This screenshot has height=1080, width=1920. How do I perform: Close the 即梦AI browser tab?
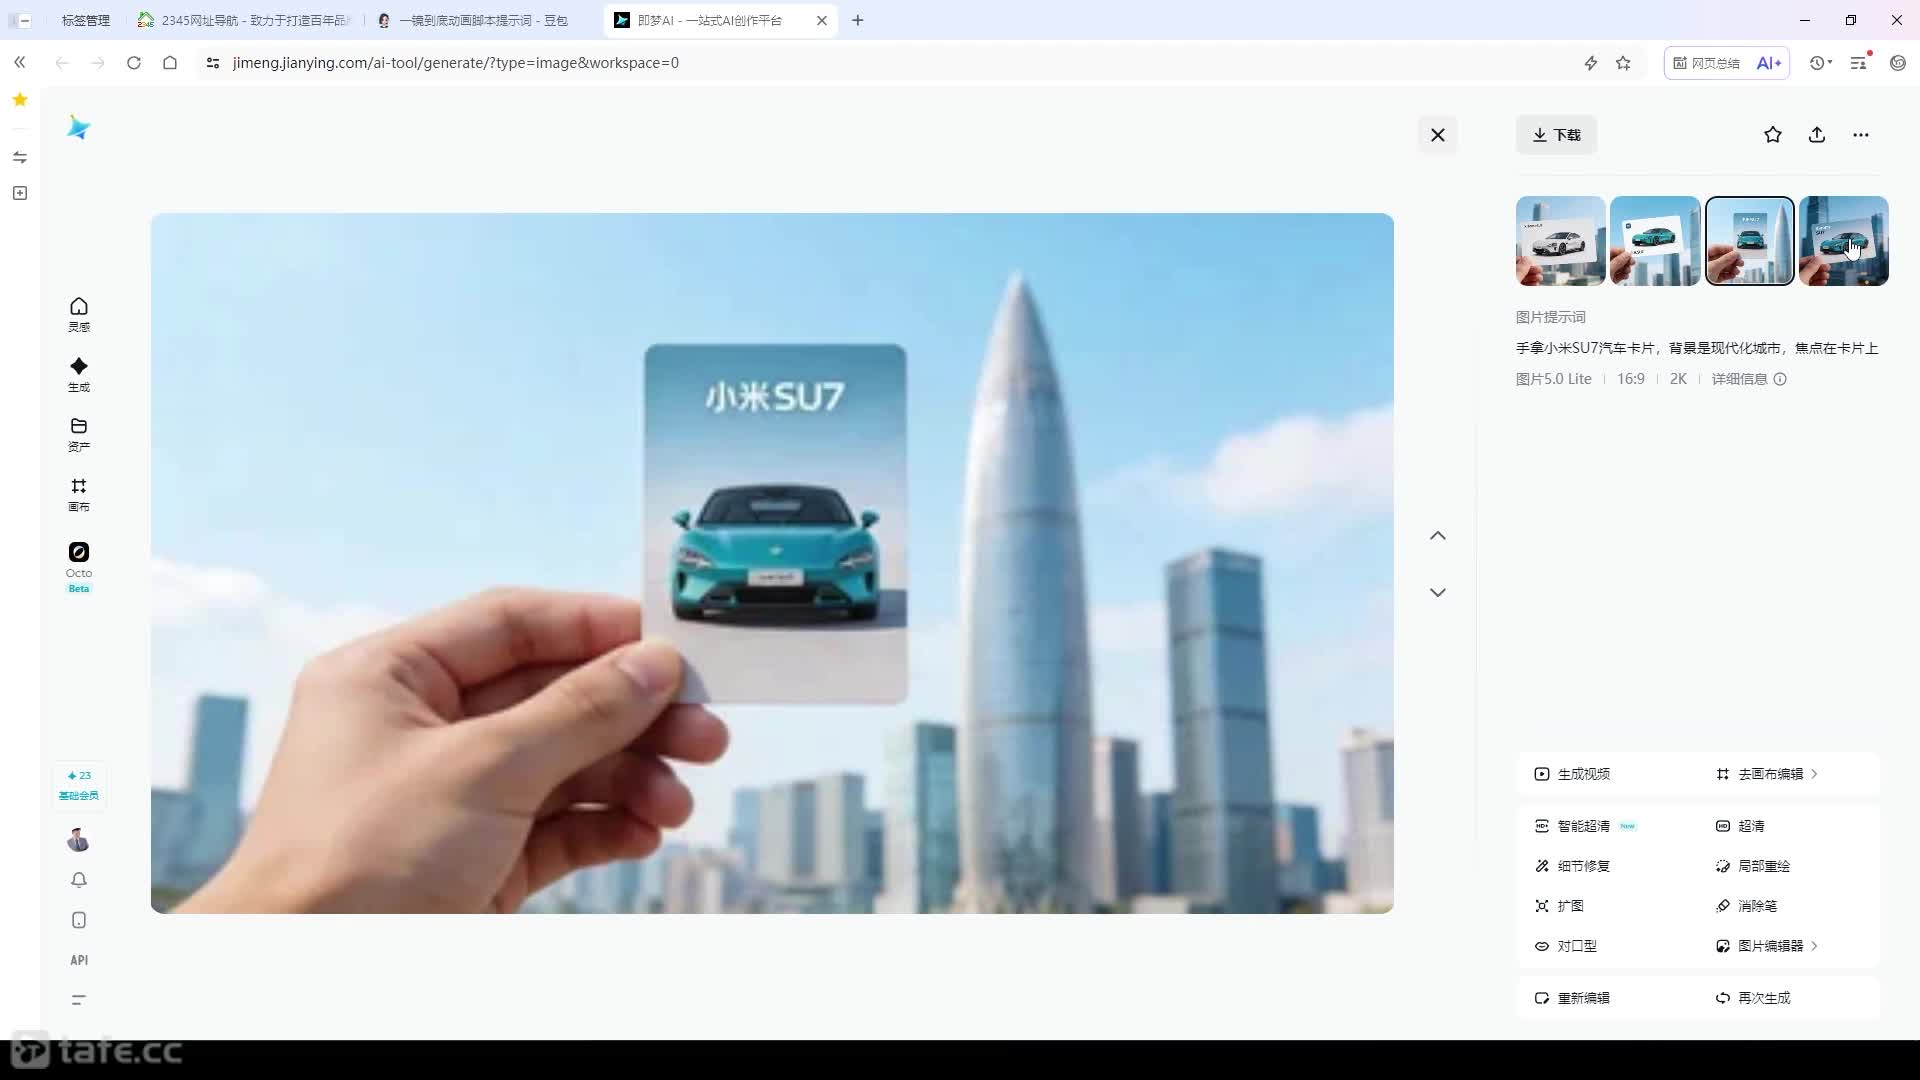[x=822, y=20]
